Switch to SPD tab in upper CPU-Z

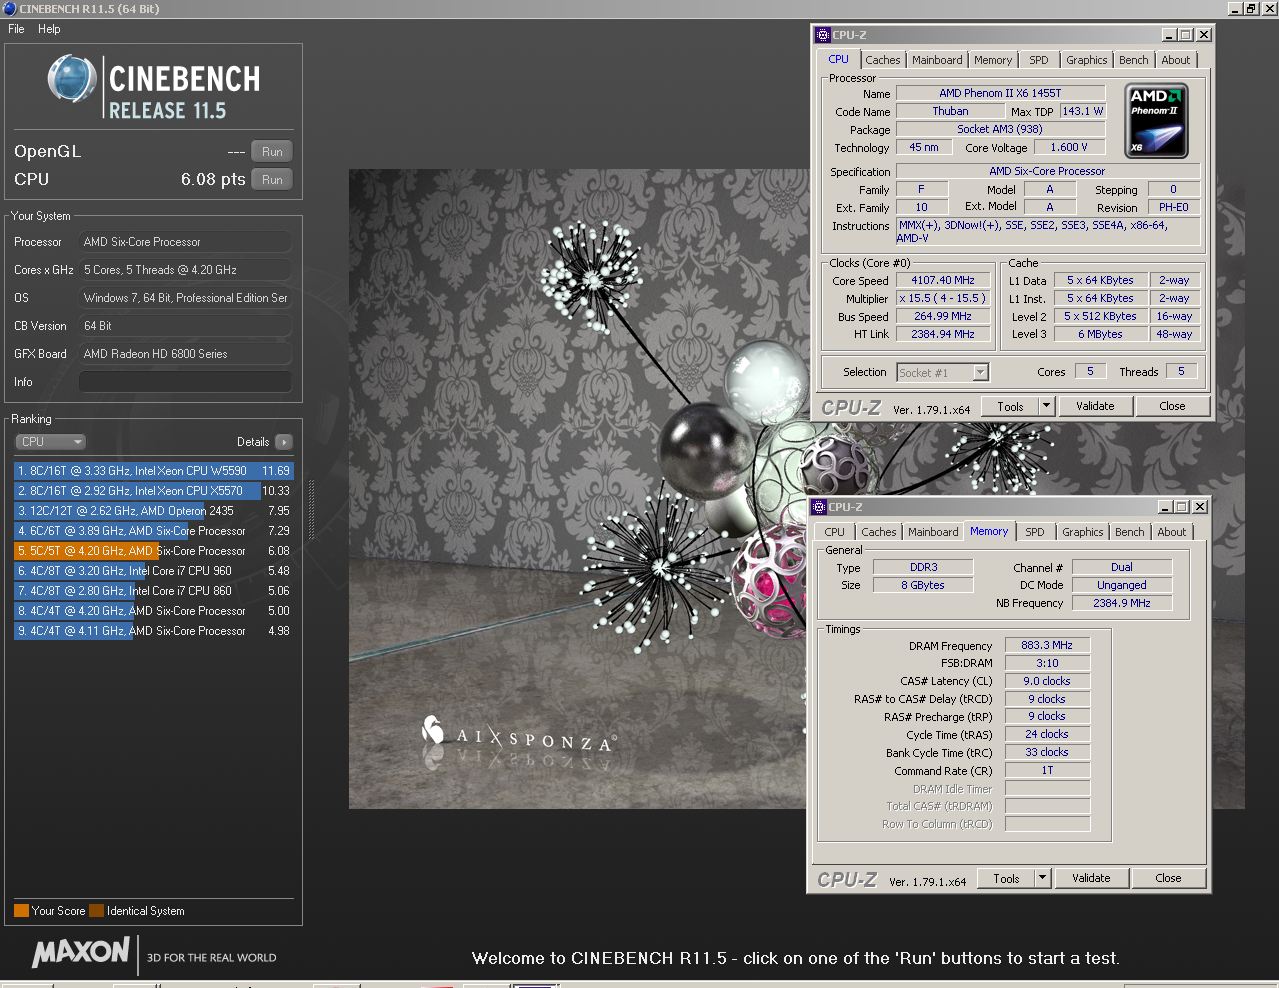(1039, 60)
